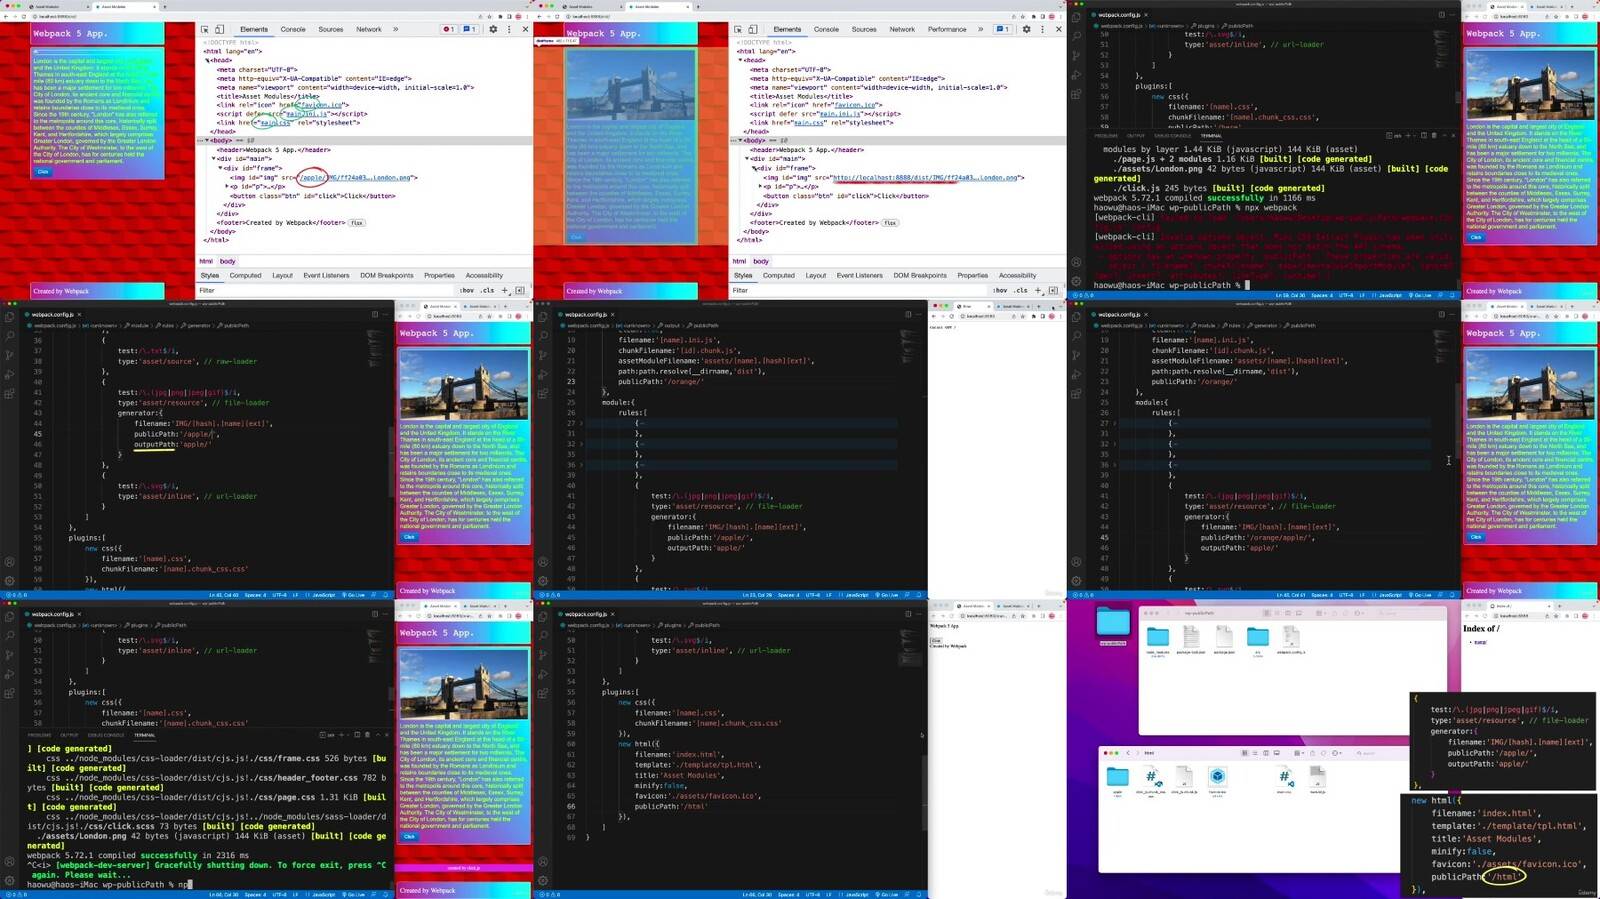Open Source Control in the top-right VS Code window
Image resolution: width=1600 pixels, height=899 pixels.
click(1076, 55)
